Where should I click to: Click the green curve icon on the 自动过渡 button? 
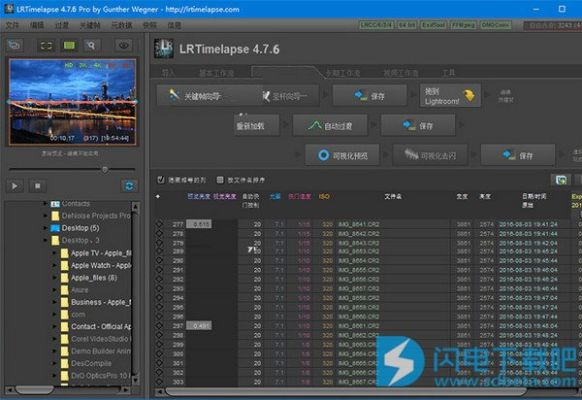pos(315,125)
